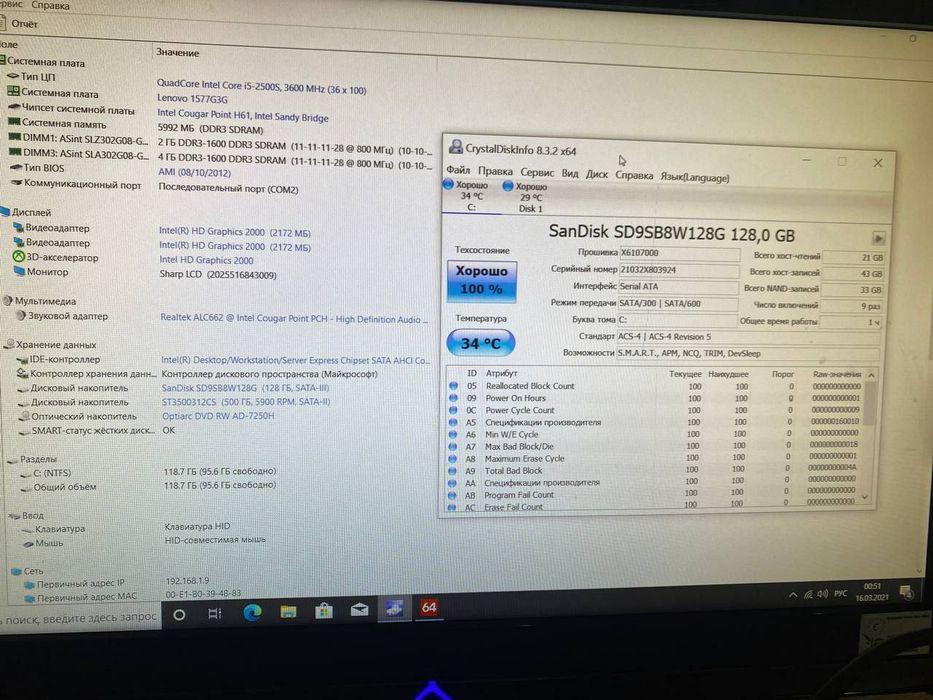The image size is (933, 700).
Task: Select the Maximum Erase Cycle row
Action: tap(655, 458)
